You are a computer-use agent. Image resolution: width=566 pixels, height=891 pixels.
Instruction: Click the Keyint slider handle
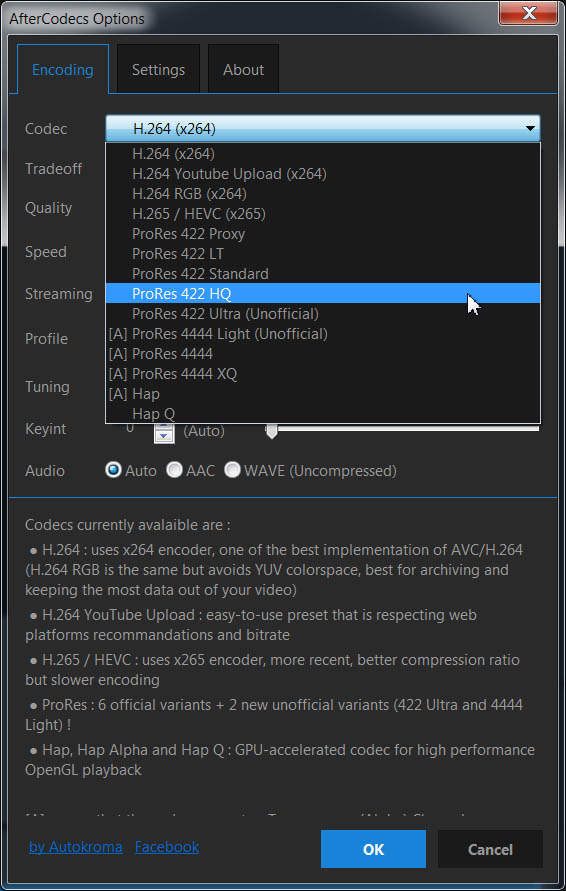(x=272, y=431)
